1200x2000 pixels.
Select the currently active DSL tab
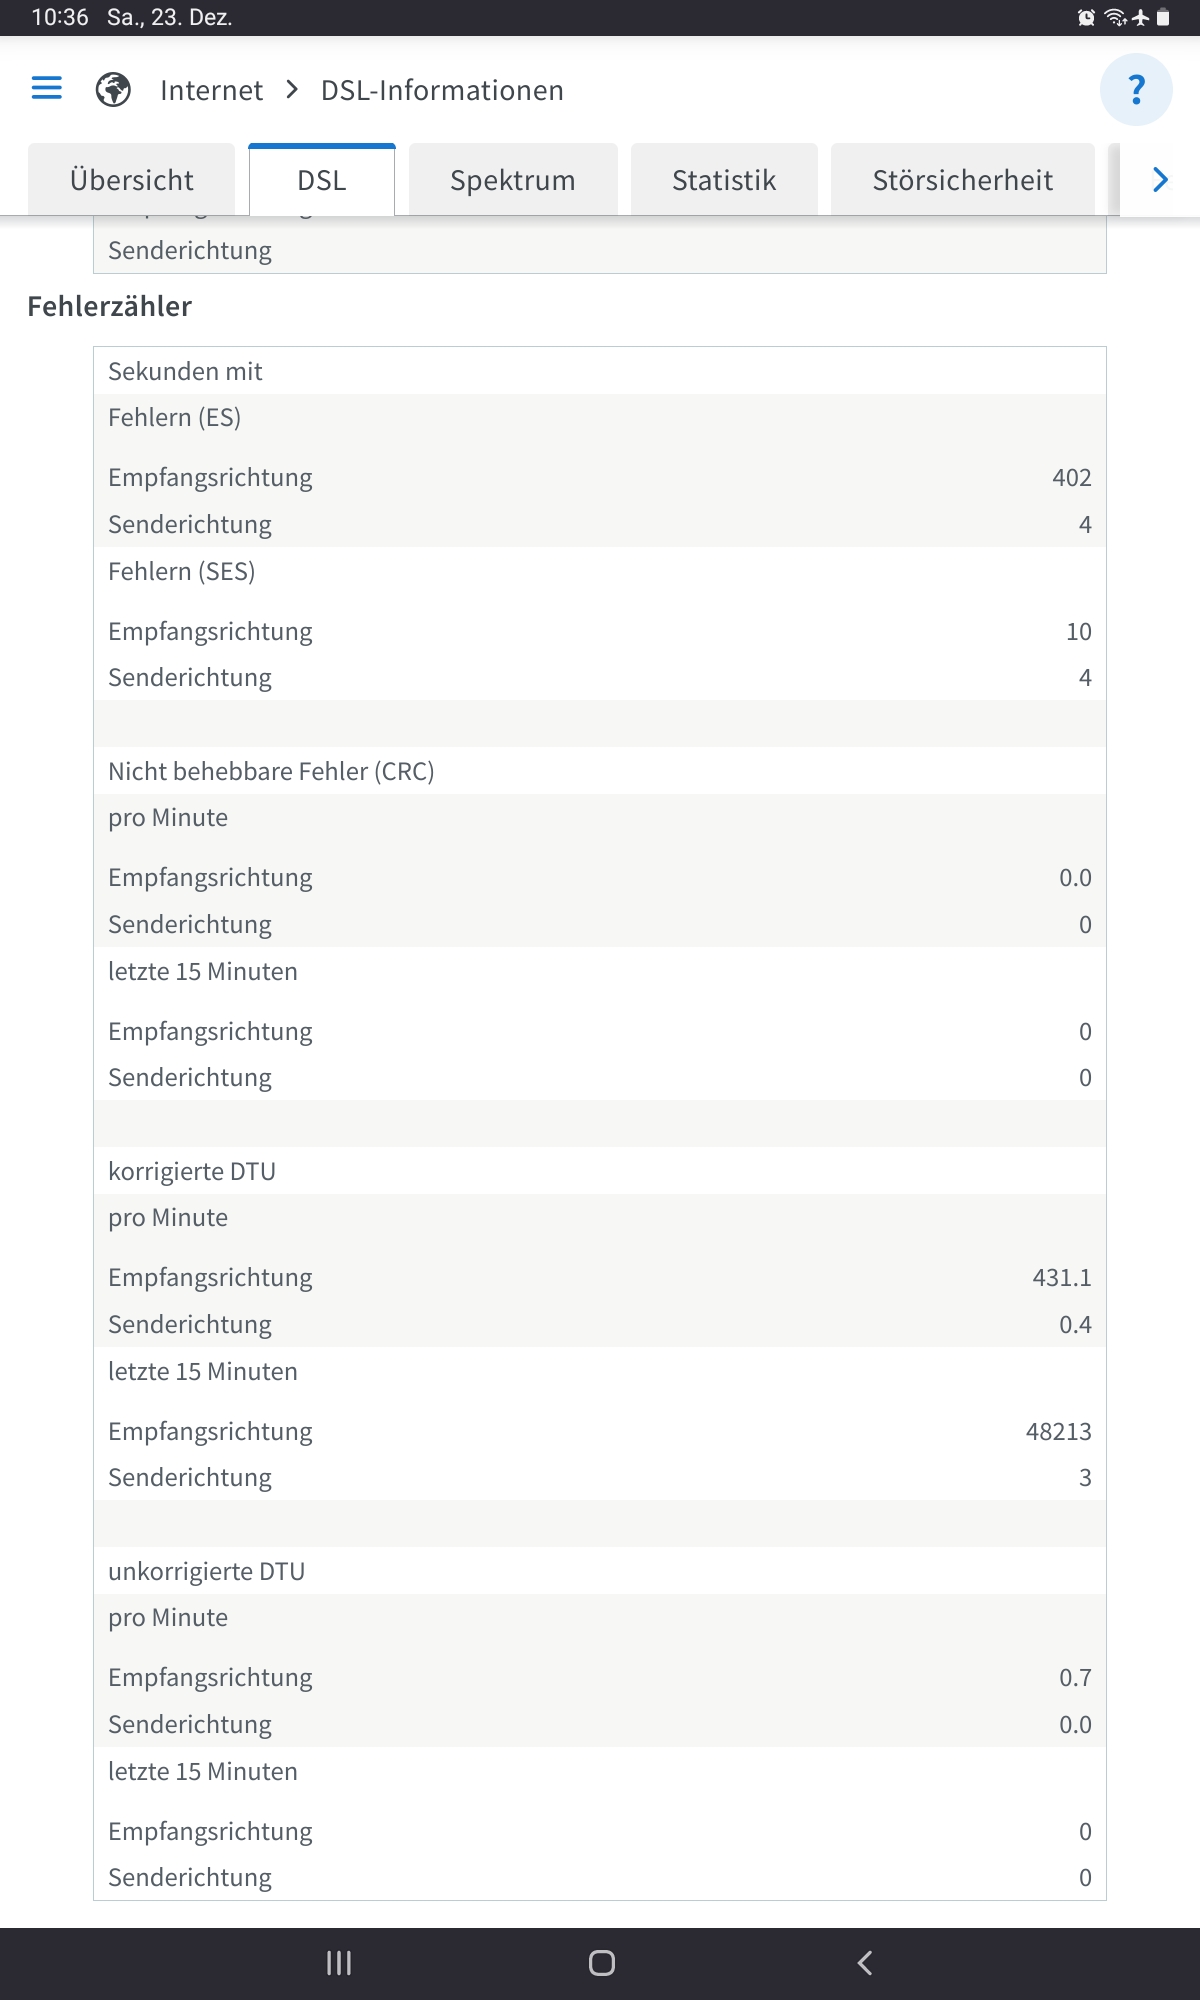[x=320, y=180]
